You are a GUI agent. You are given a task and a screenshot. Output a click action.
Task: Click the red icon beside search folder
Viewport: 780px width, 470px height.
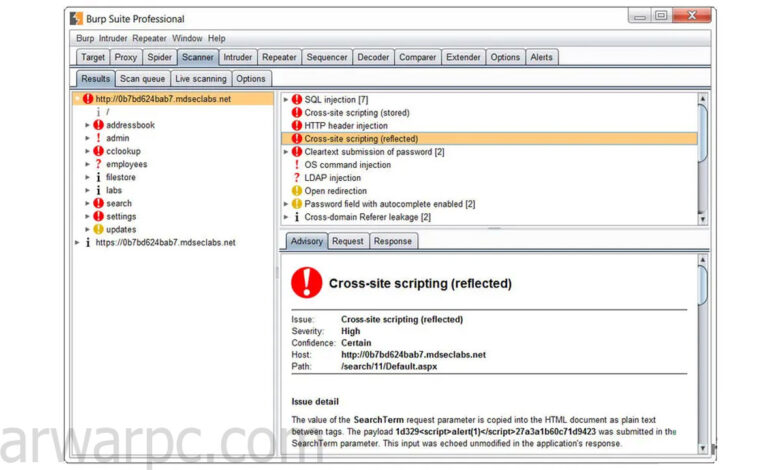coord(98,203)
